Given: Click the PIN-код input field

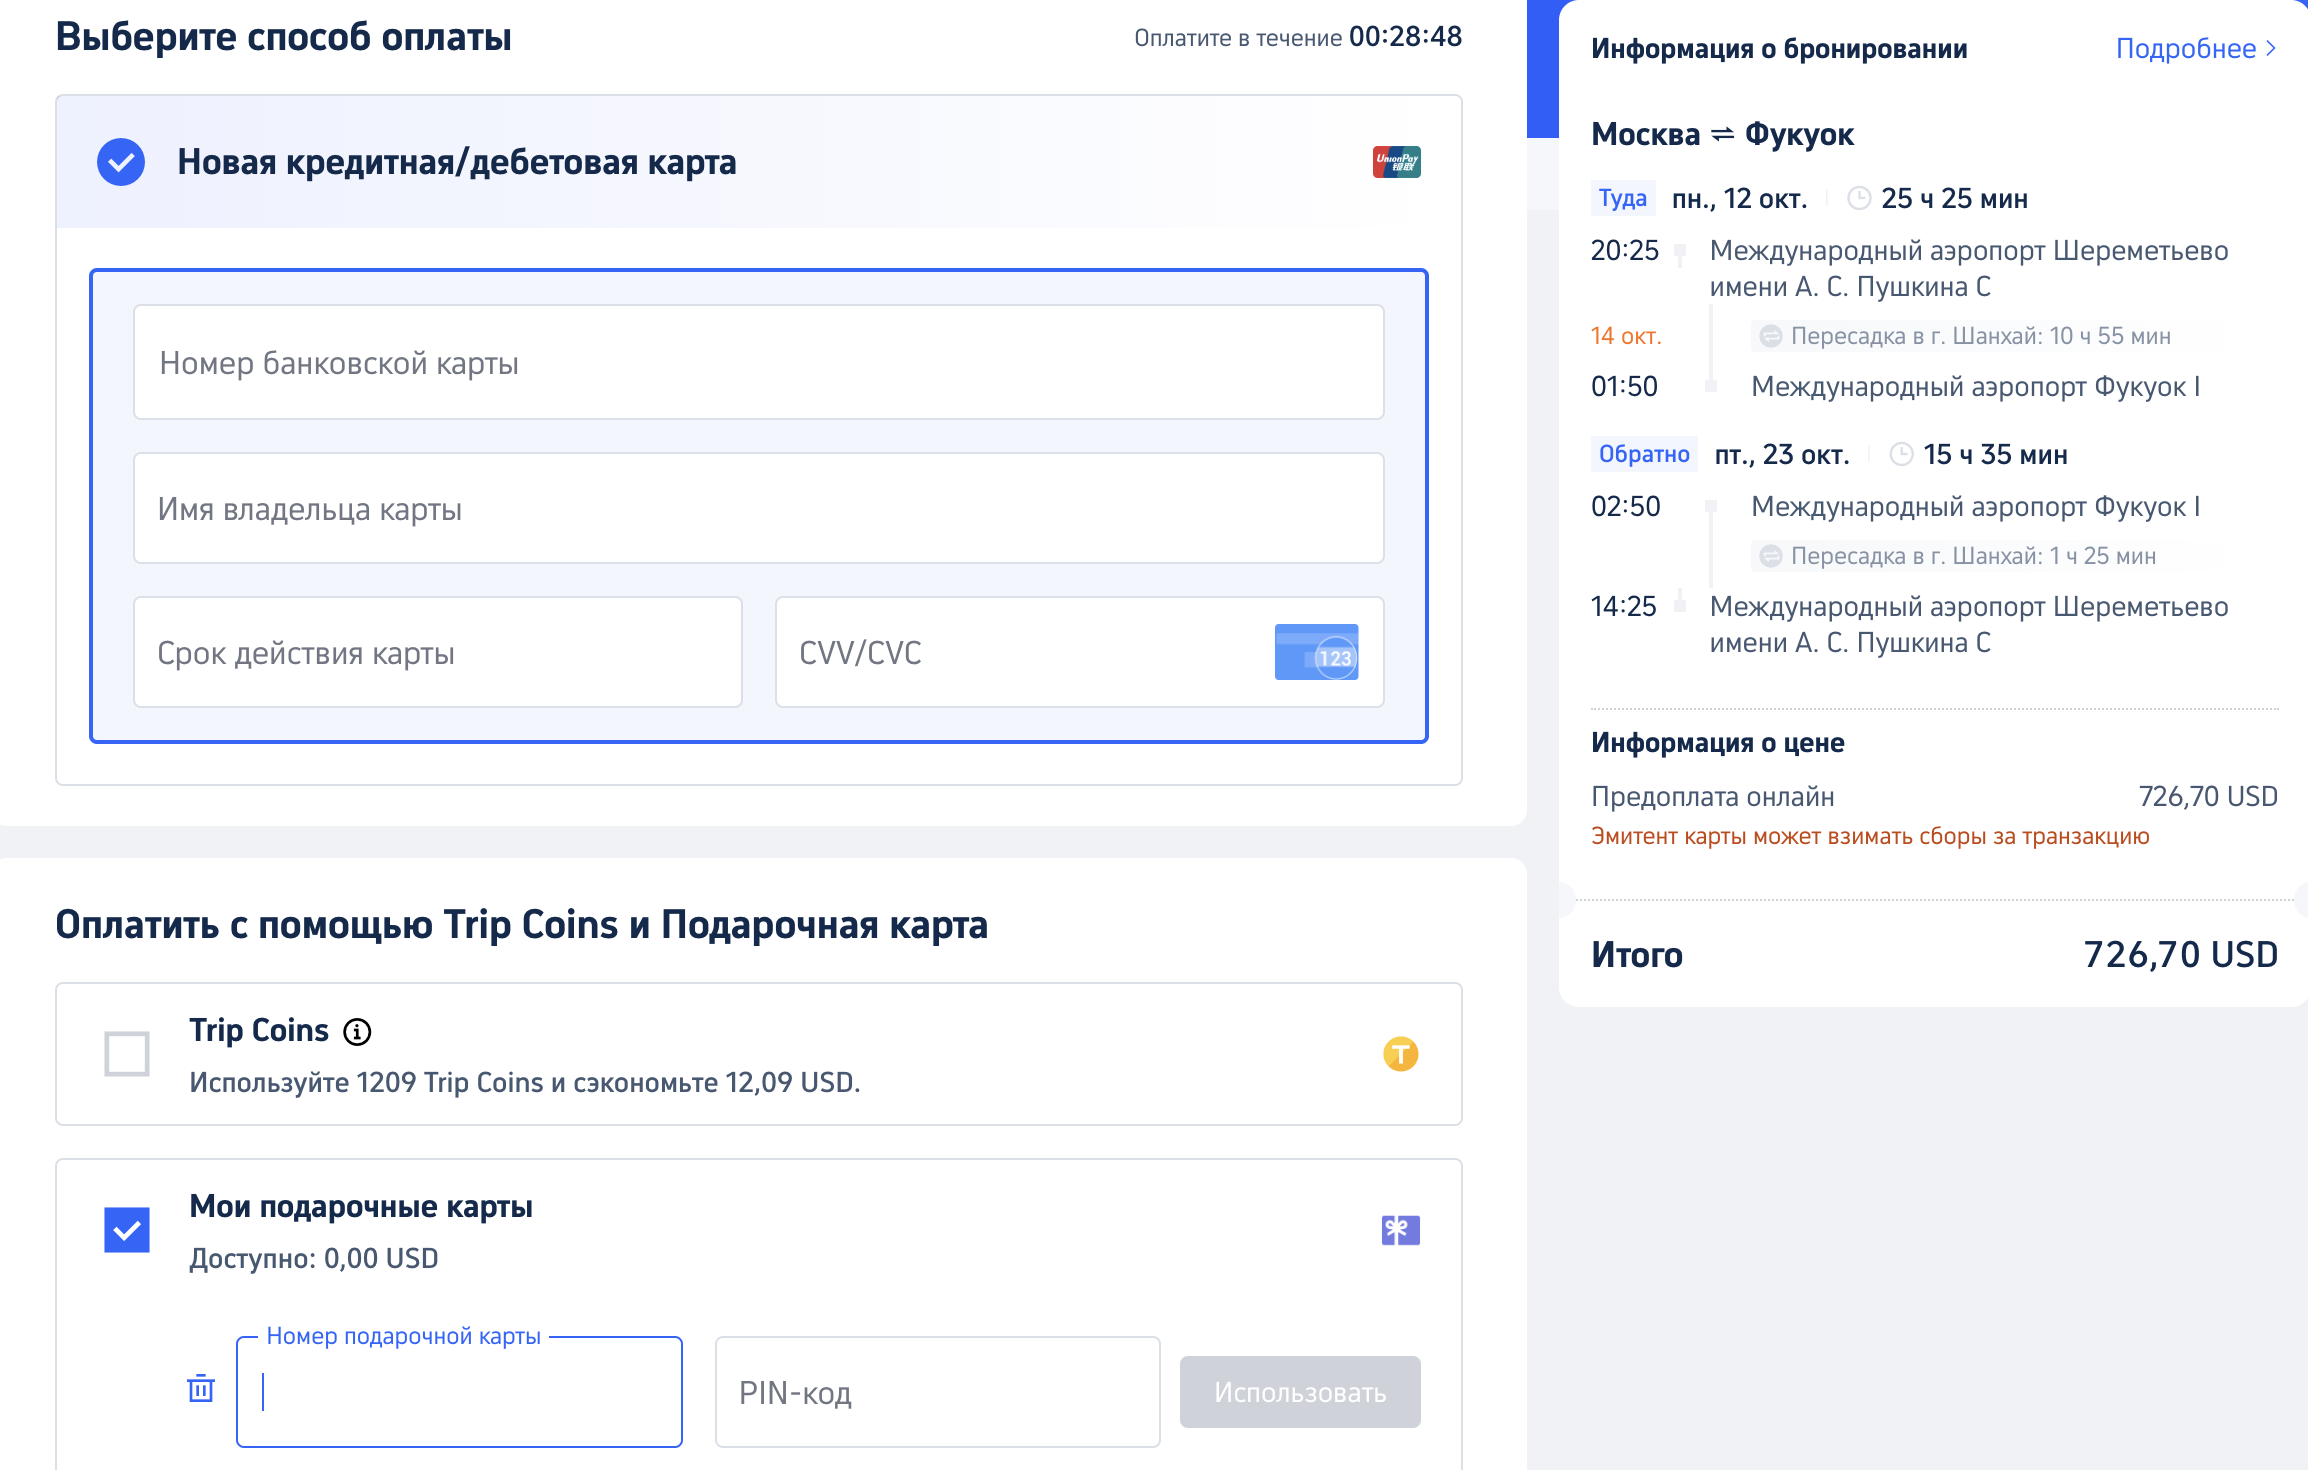Looking at the screenshot, I should pos(937,1391).
